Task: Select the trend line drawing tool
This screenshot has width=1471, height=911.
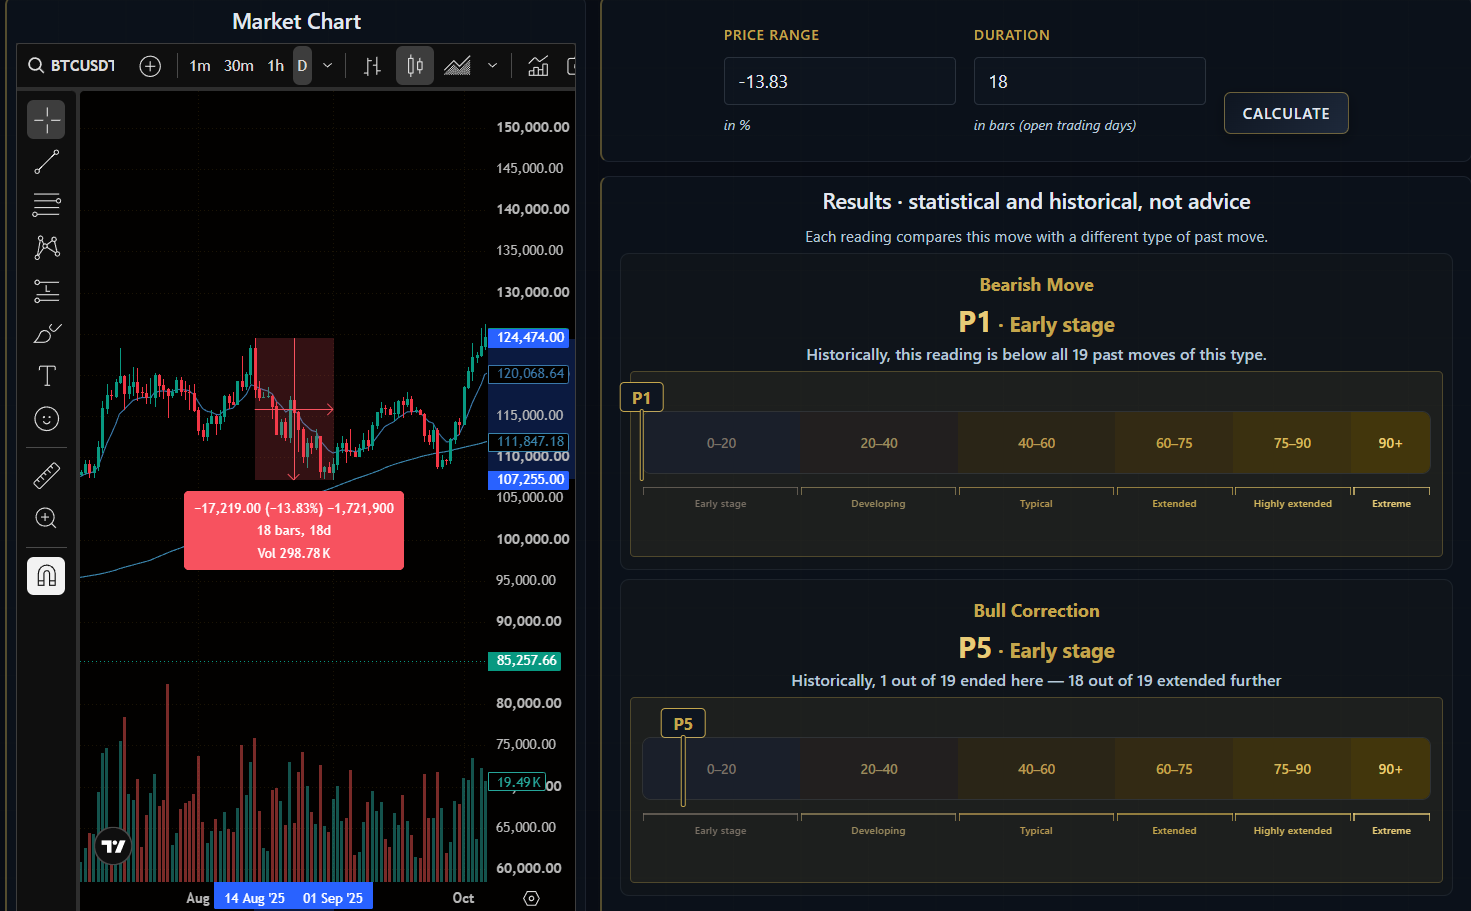Action: (46, 162)
